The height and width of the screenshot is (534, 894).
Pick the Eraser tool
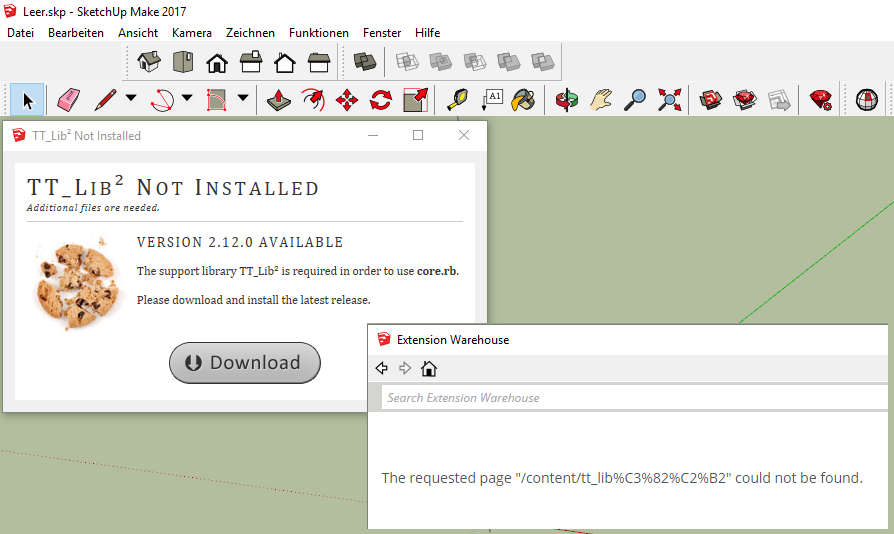point(68,100)
